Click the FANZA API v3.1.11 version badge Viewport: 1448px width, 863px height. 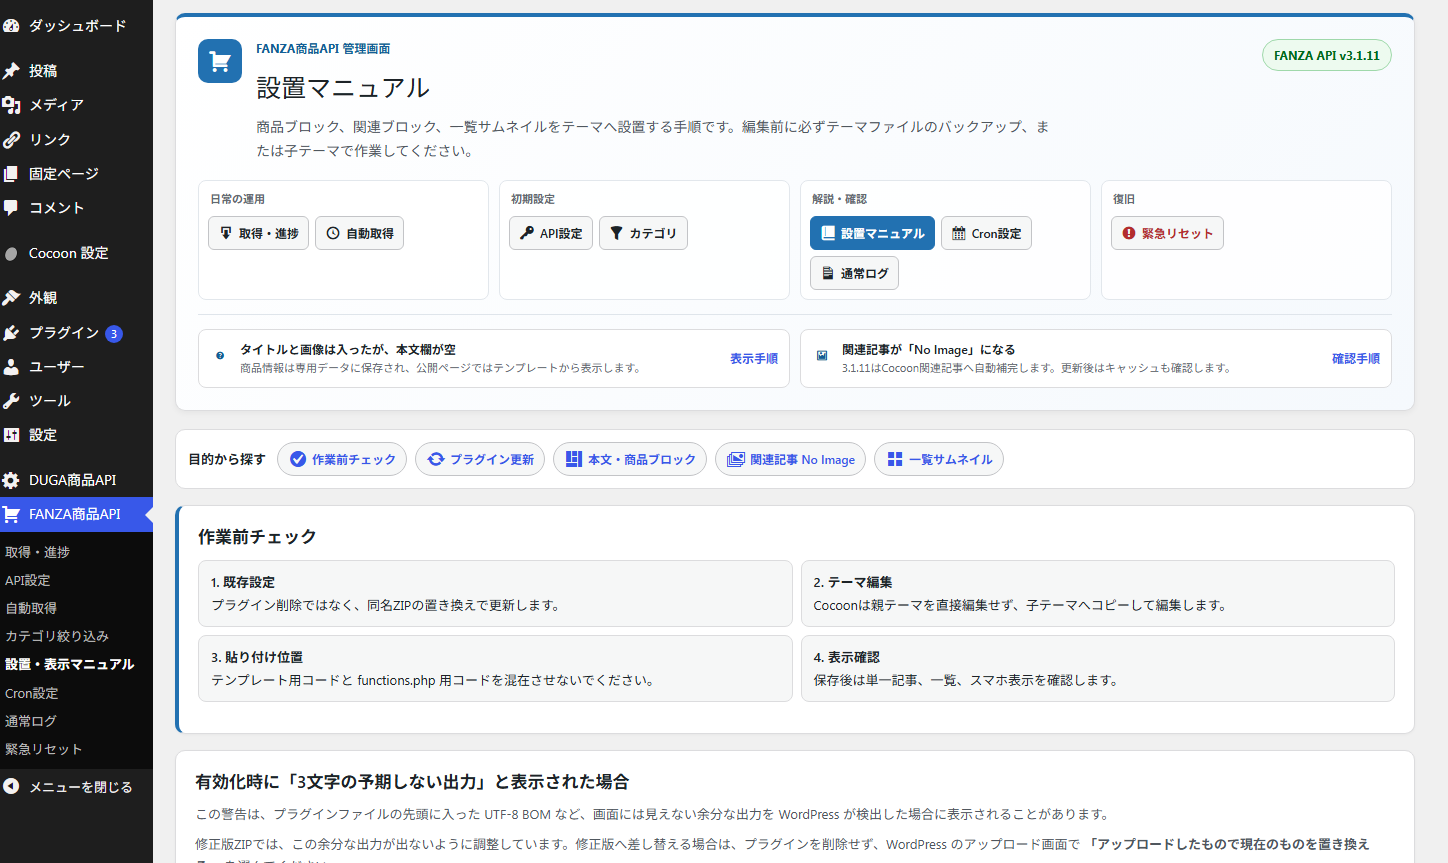[x=1327, y=55]
